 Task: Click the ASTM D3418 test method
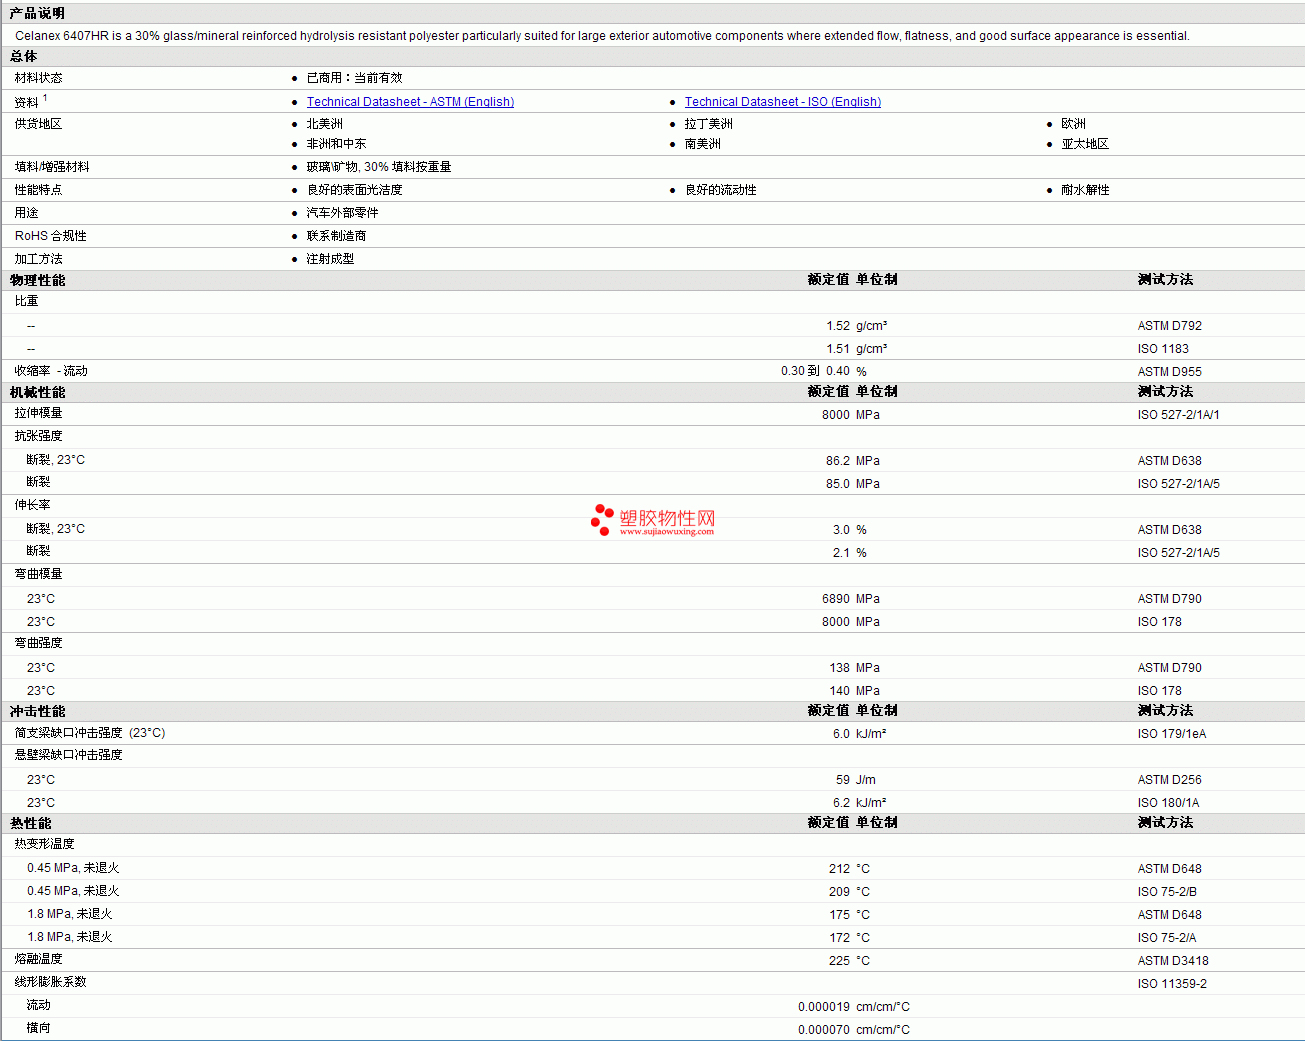pyautogui.click(x=1173, y=961)
